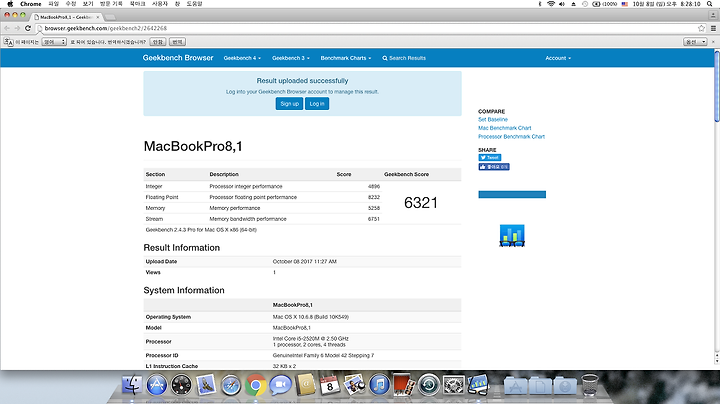
Task: Dismiss the translation bar with its X
Action: 713,42
